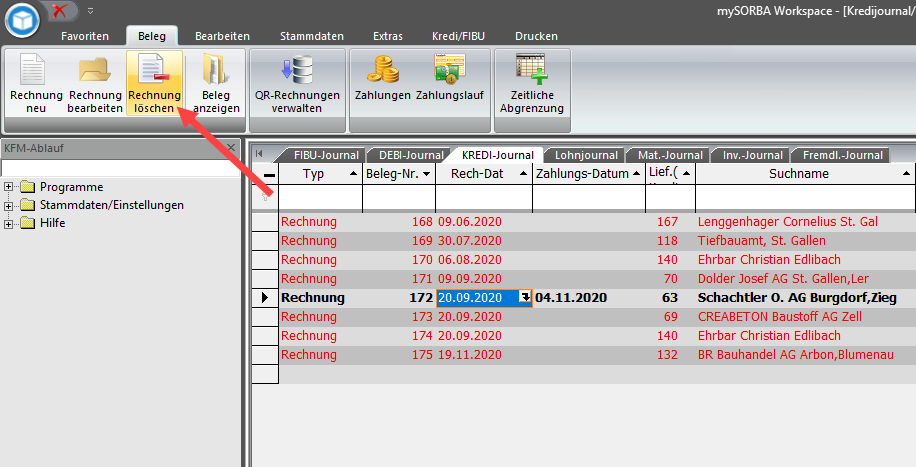Select CREABETON Baustoff AG Zell row
Image resolution: width=916 pixels, height=467 pixels.
597,317
